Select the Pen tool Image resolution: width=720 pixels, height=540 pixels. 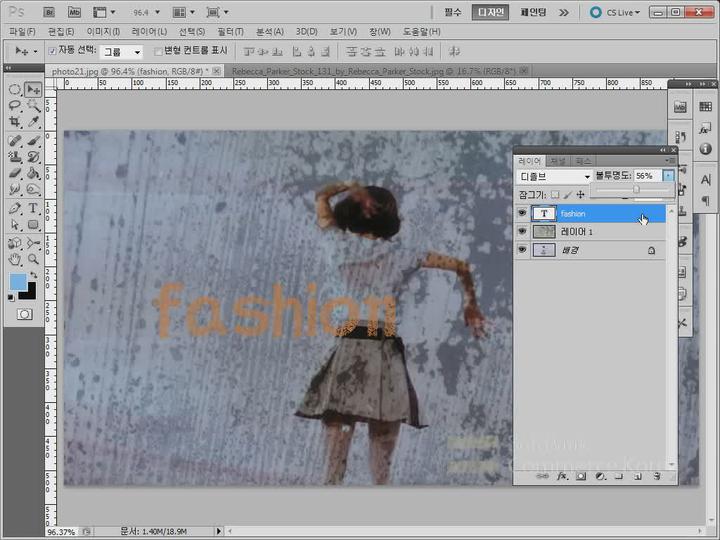15,208
